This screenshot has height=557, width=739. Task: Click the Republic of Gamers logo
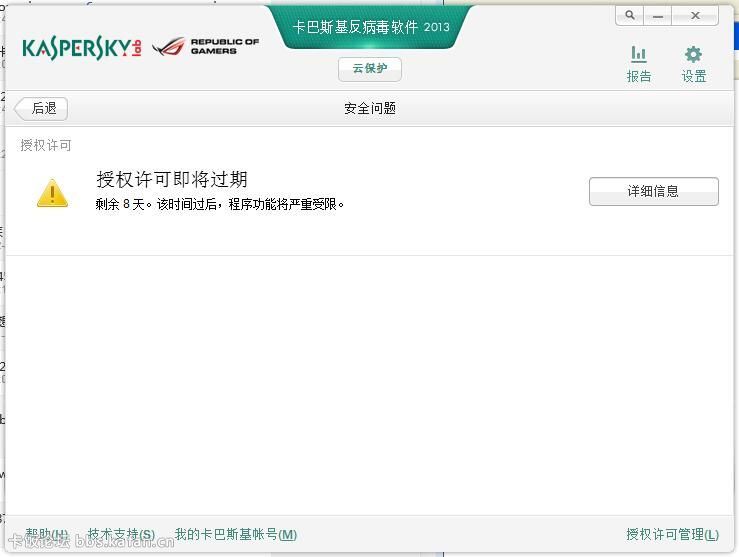pos(206,47)
